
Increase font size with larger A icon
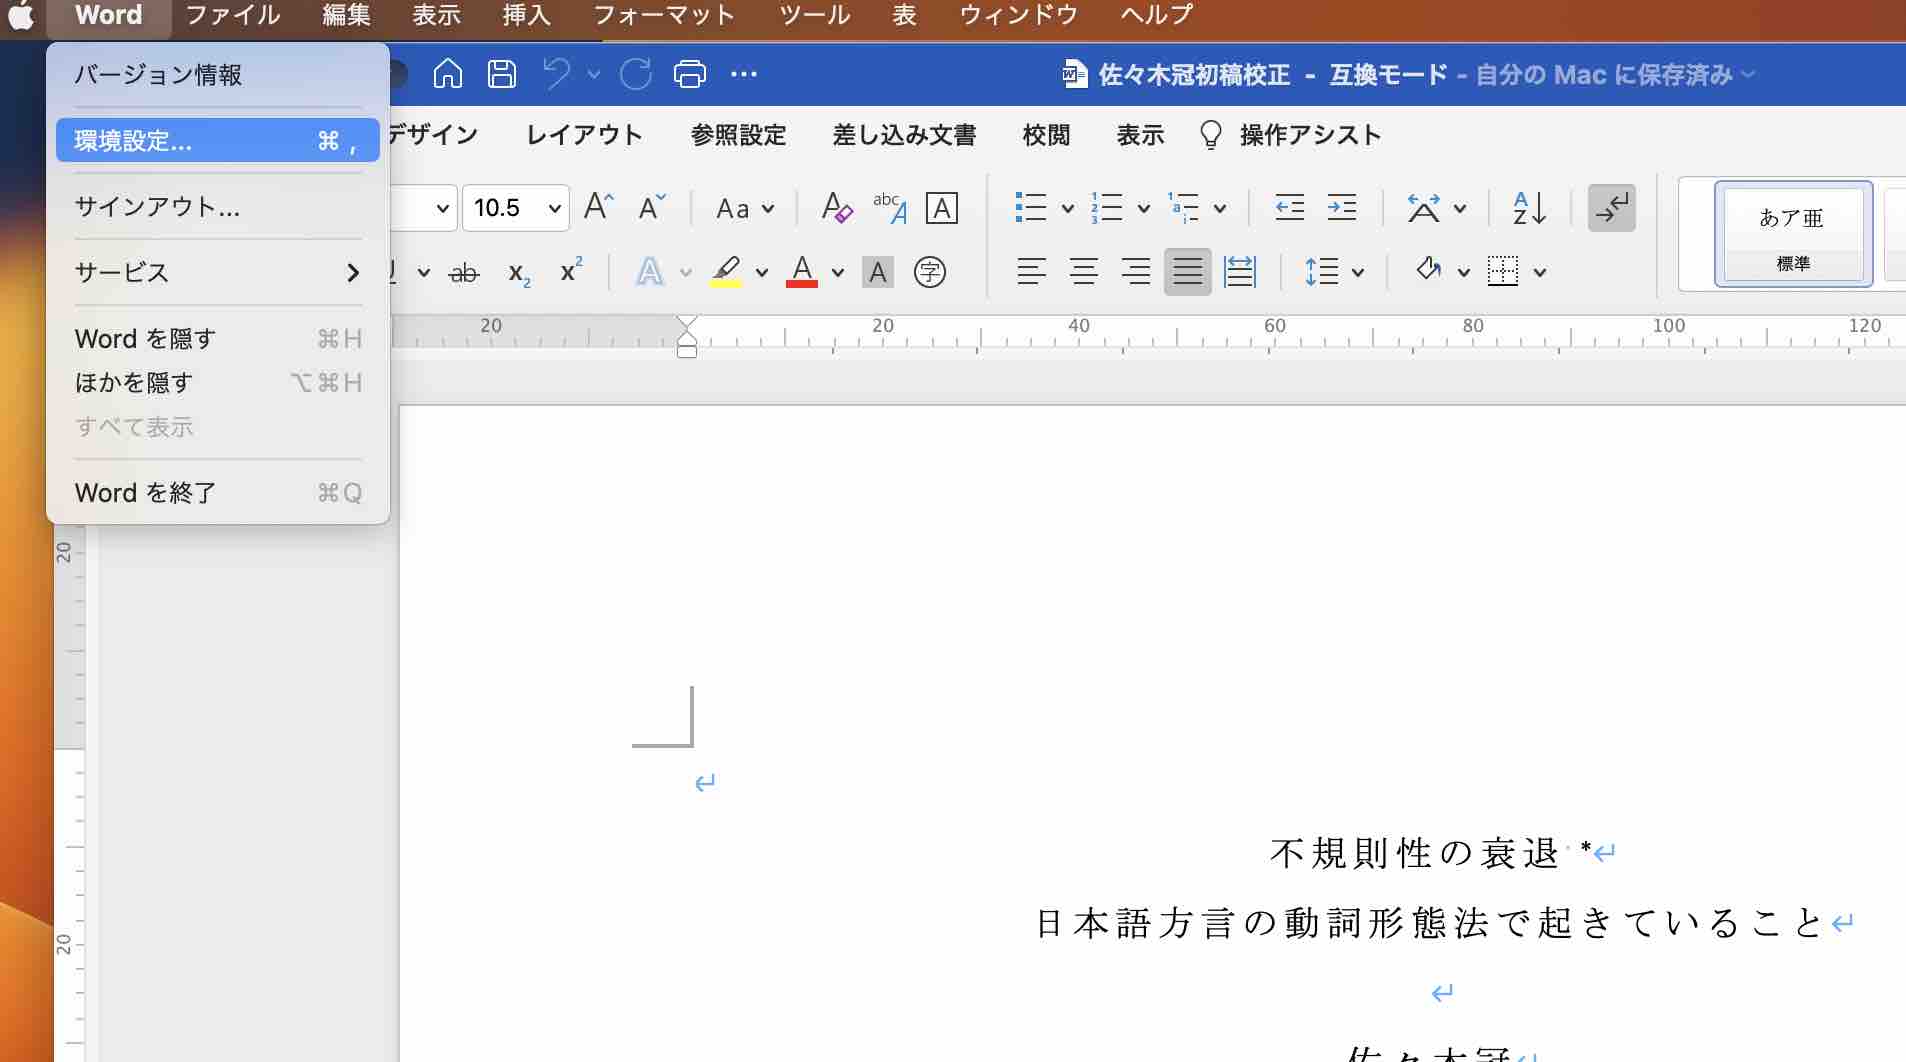(x=598, y=207)
